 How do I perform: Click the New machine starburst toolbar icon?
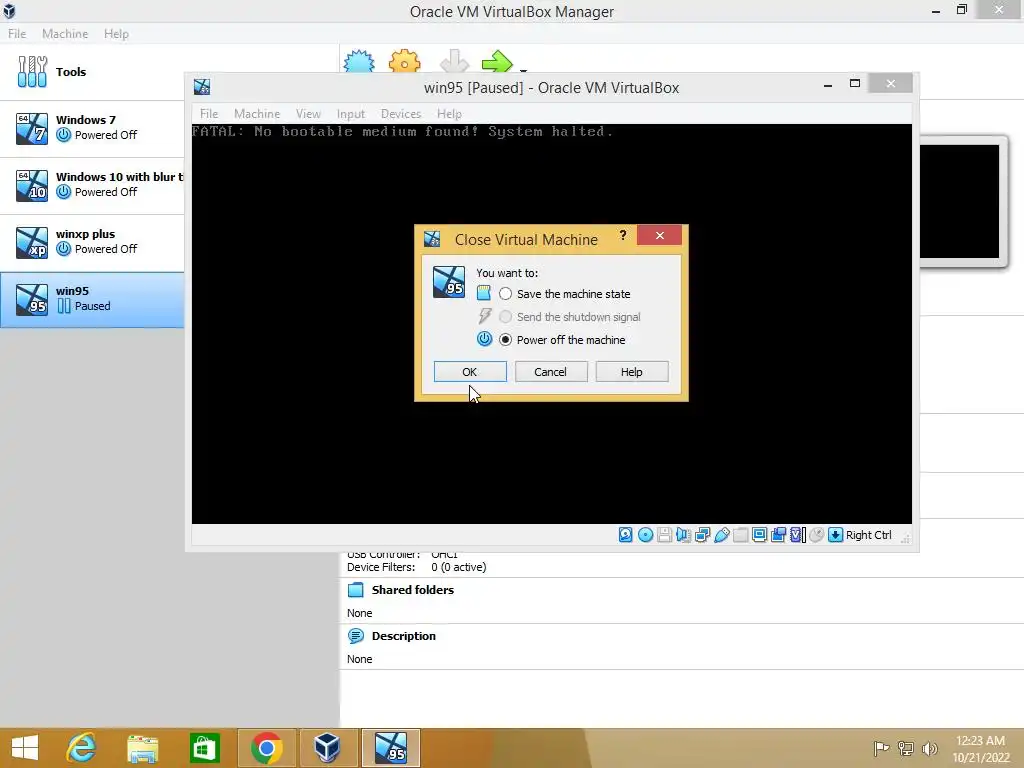coord(359,61)
